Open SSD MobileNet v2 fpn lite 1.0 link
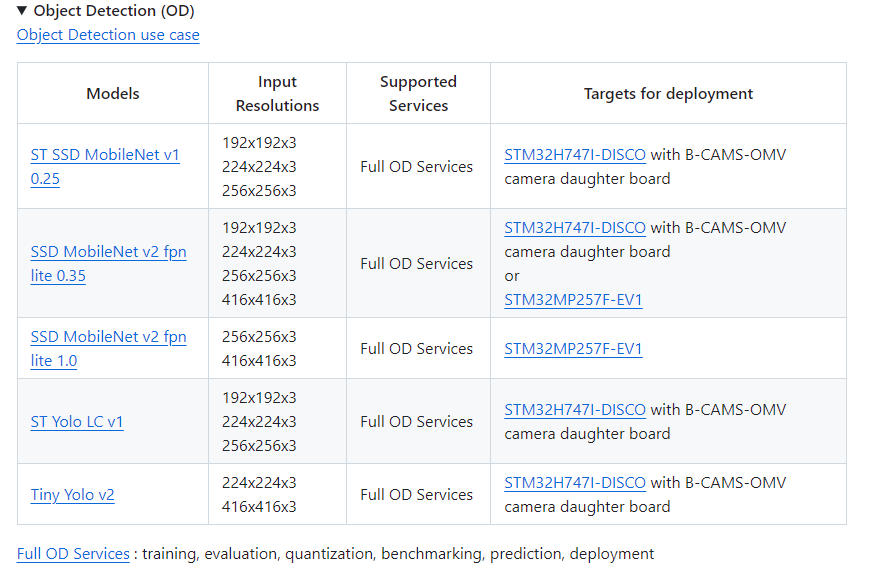The height and width of the screenshot is (581, 875). (108, 337)
